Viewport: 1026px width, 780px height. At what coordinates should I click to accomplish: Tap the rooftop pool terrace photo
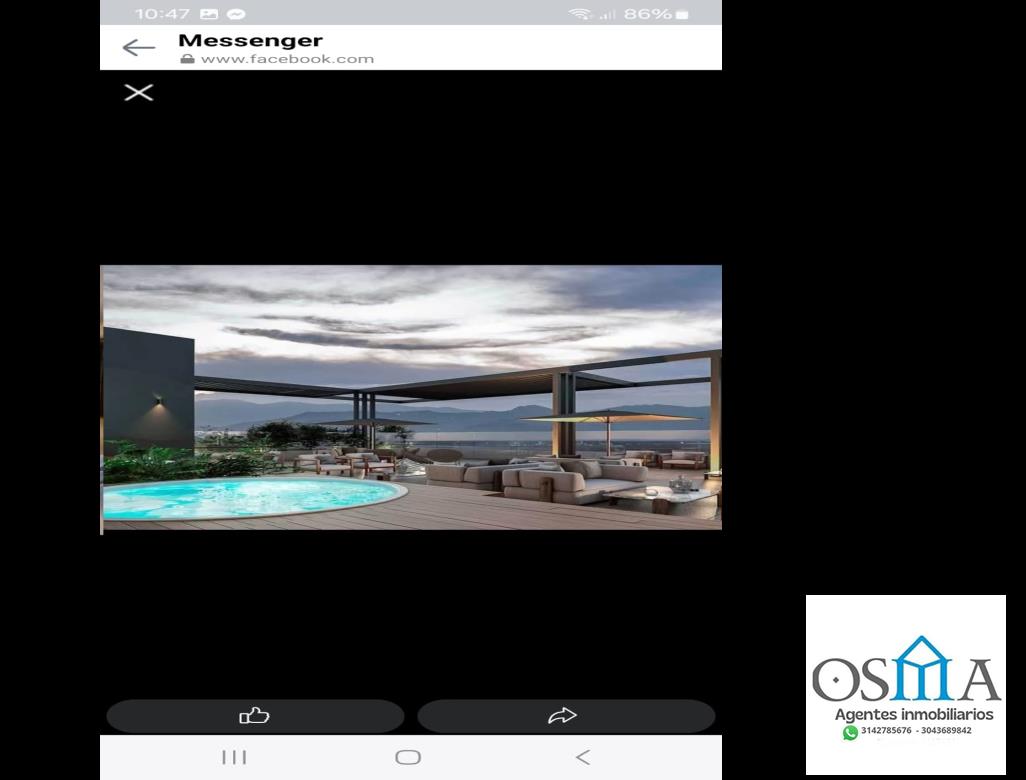coord(411,397)
